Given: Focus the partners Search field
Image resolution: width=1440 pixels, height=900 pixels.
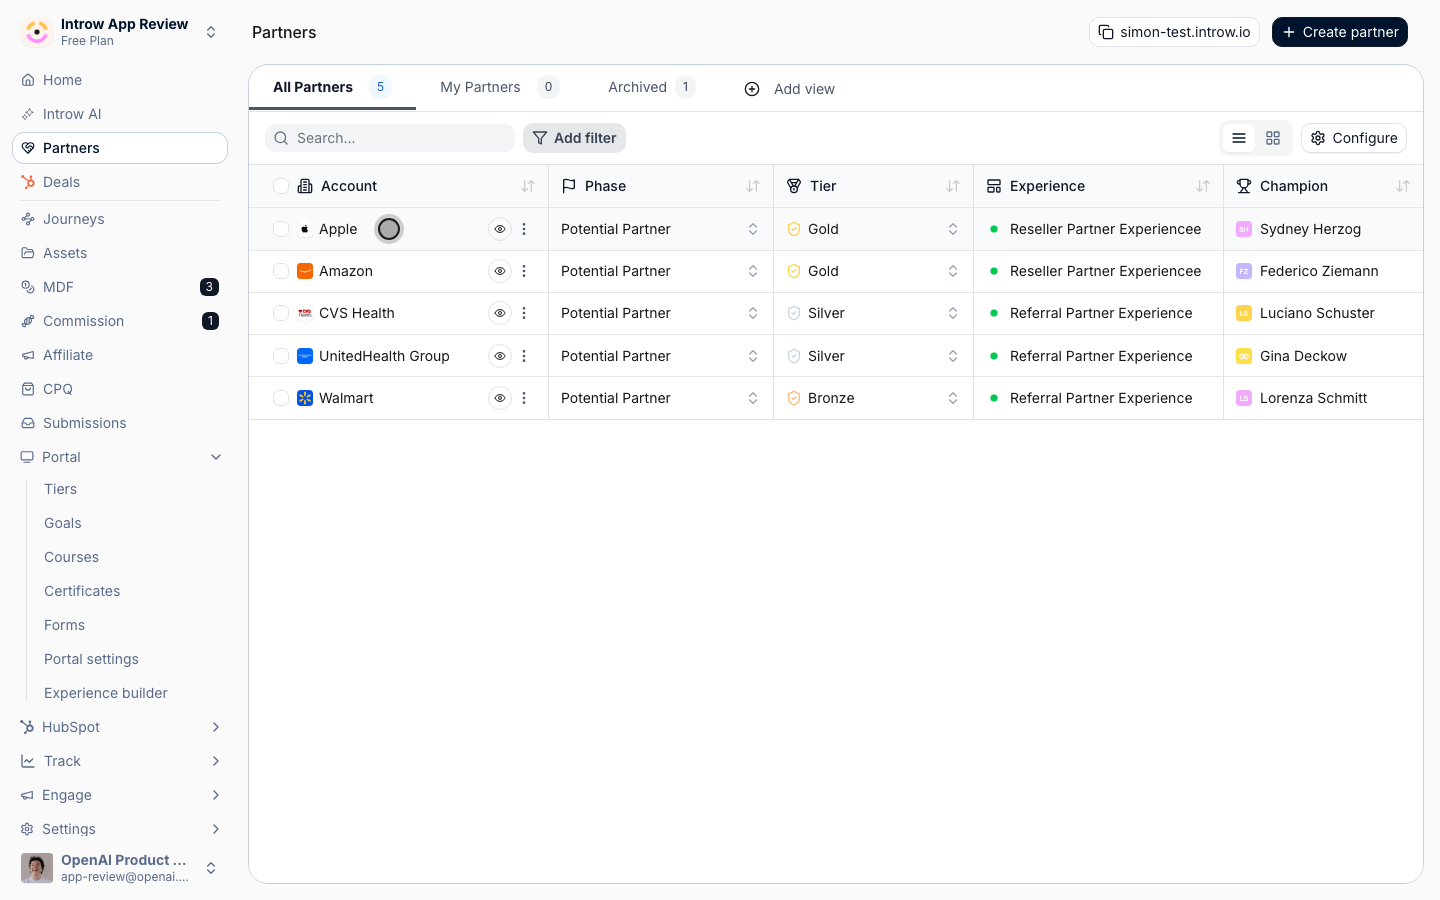Looking at the screenshot, I should tap(390, 138).
